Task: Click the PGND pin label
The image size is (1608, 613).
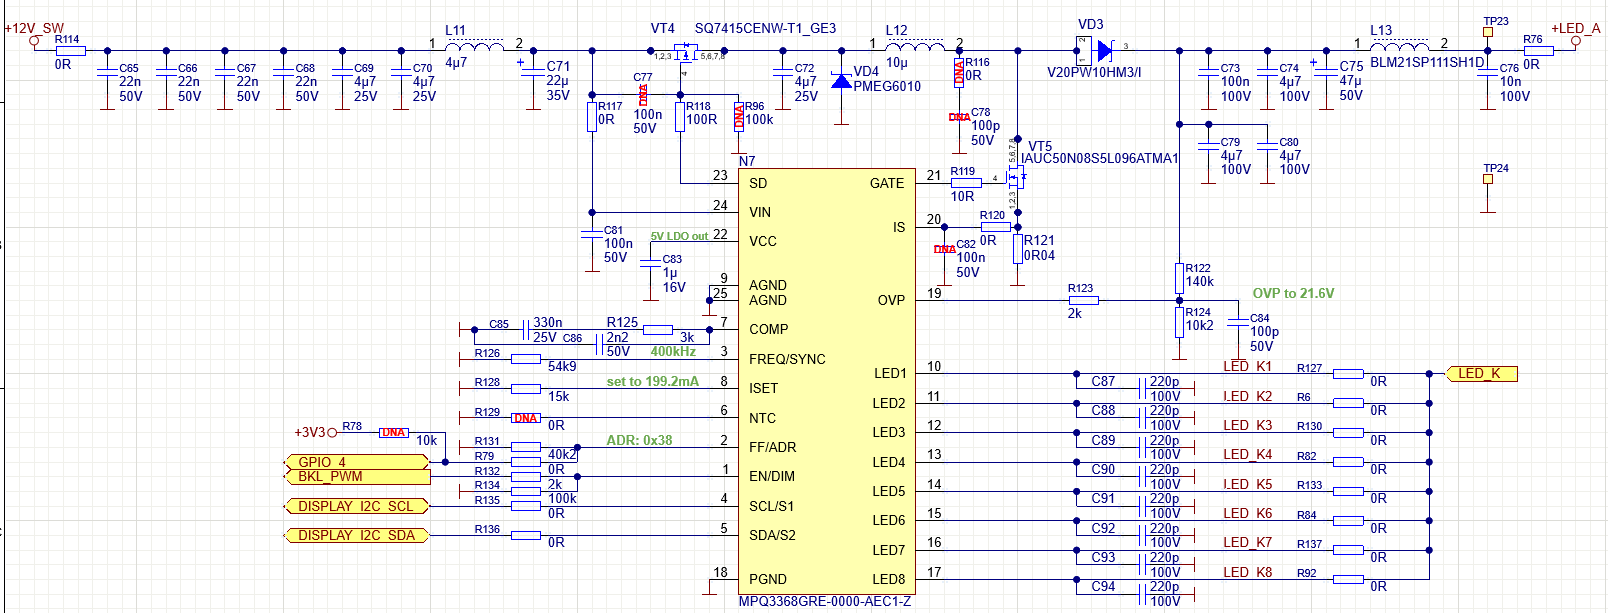Action: [x=768, y=579]
